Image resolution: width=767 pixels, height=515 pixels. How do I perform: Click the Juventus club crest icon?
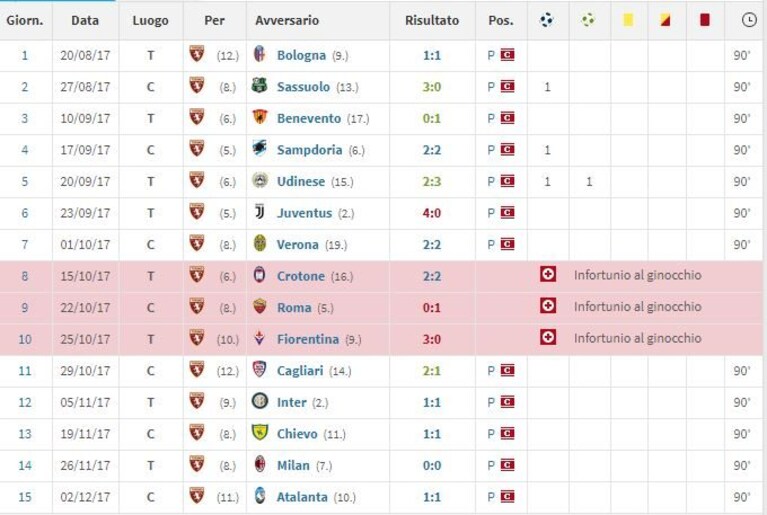coord(260,212)
